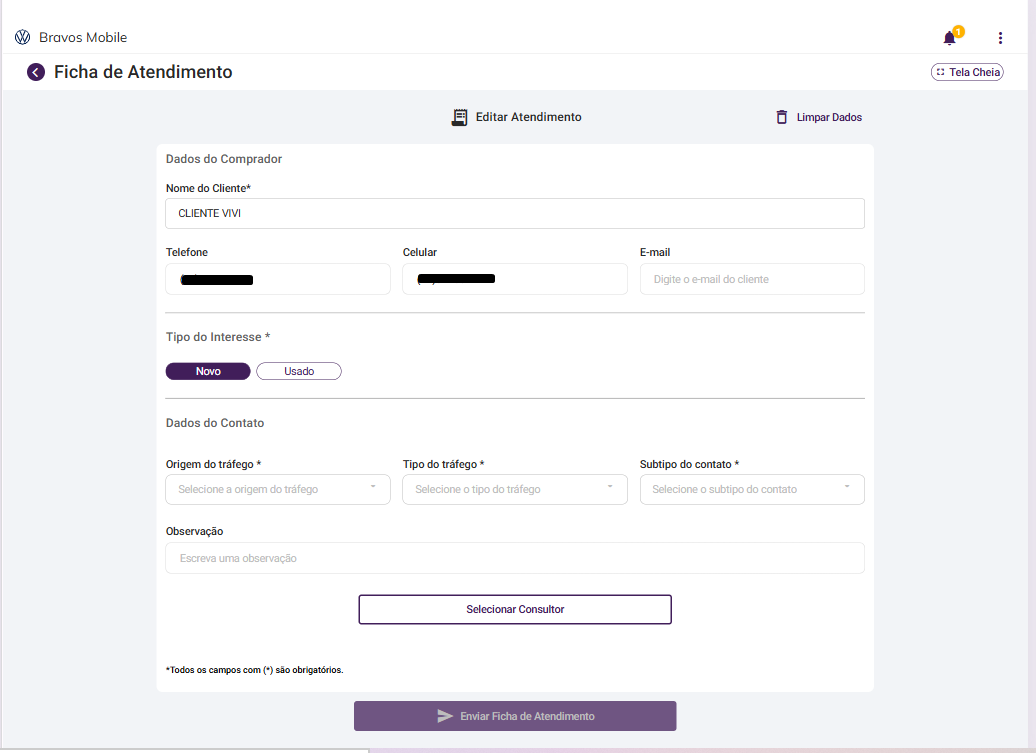Click the Editar Atendimento notepad icon
Image resolution: width=1036 pixels, height=753 pixels.
point(460,117)
